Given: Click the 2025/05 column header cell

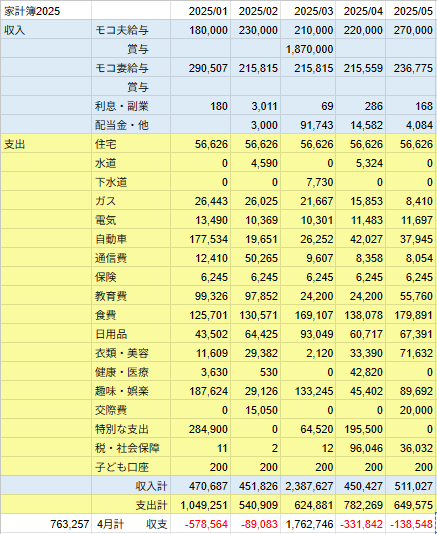Looking at the screenshot, I should (411, 11).
